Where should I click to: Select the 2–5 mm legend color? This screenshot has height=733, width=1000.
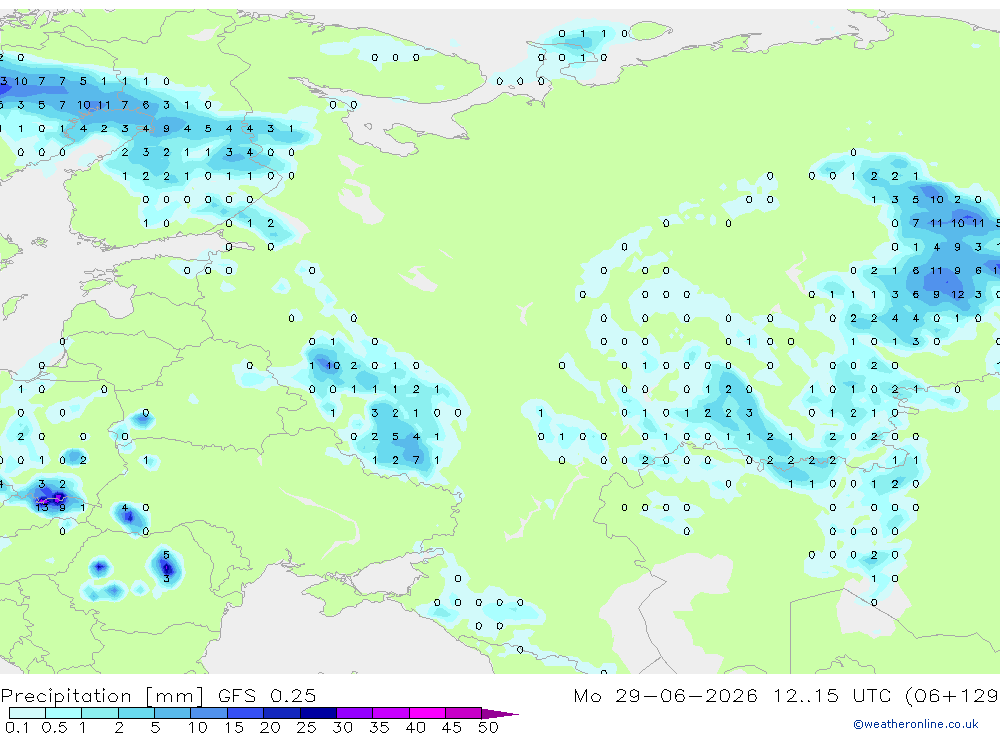coord(136,713)
